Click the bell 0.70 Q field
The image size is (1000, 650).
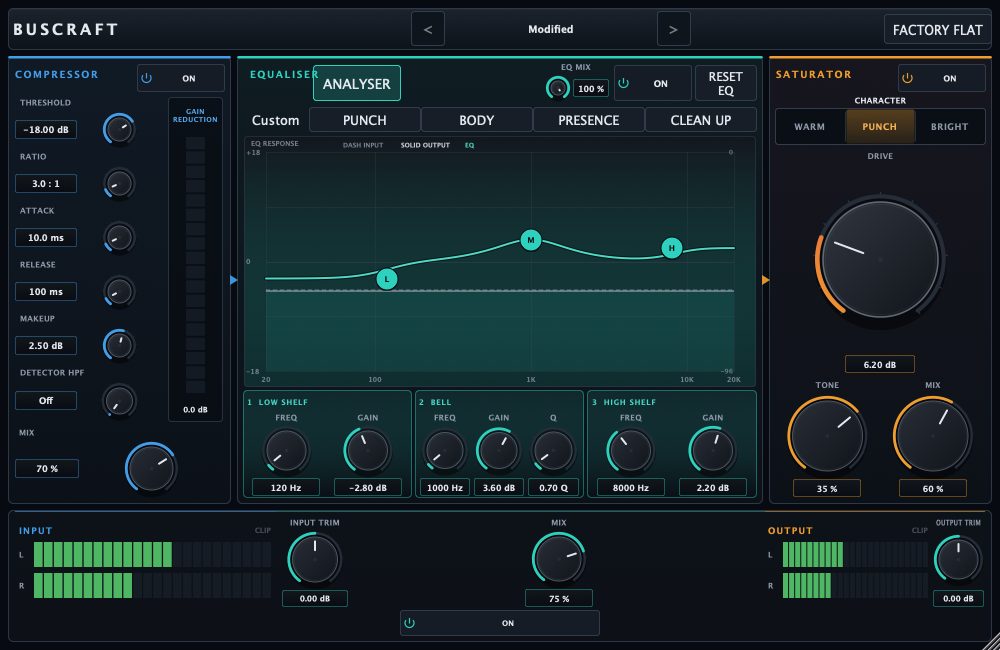pos(553,487)
